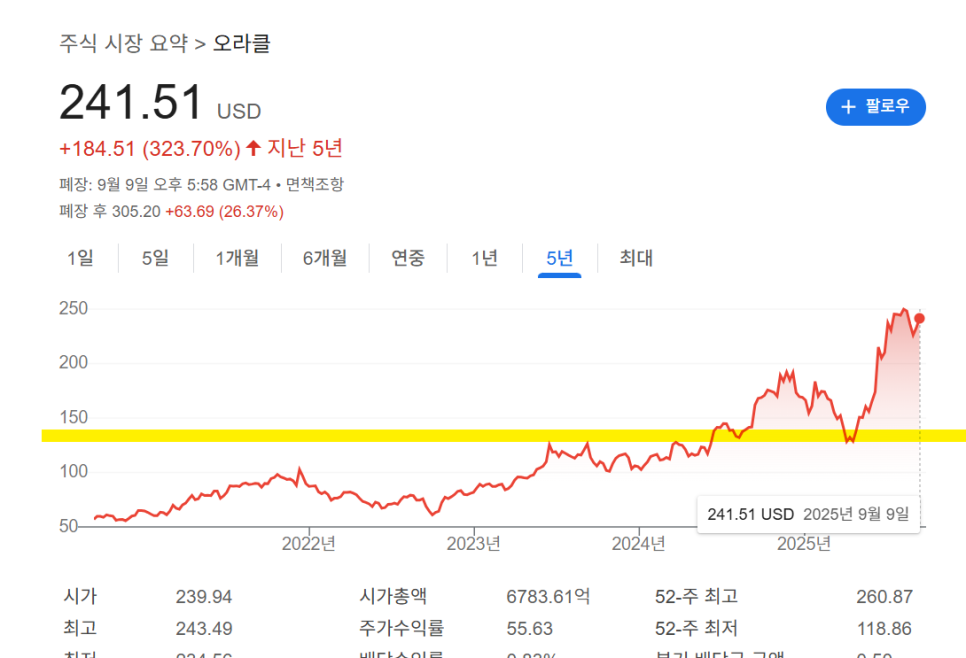Click the 주가수익률 label
Viewport: 966px width, 658px height.
[x=402, y=628]
